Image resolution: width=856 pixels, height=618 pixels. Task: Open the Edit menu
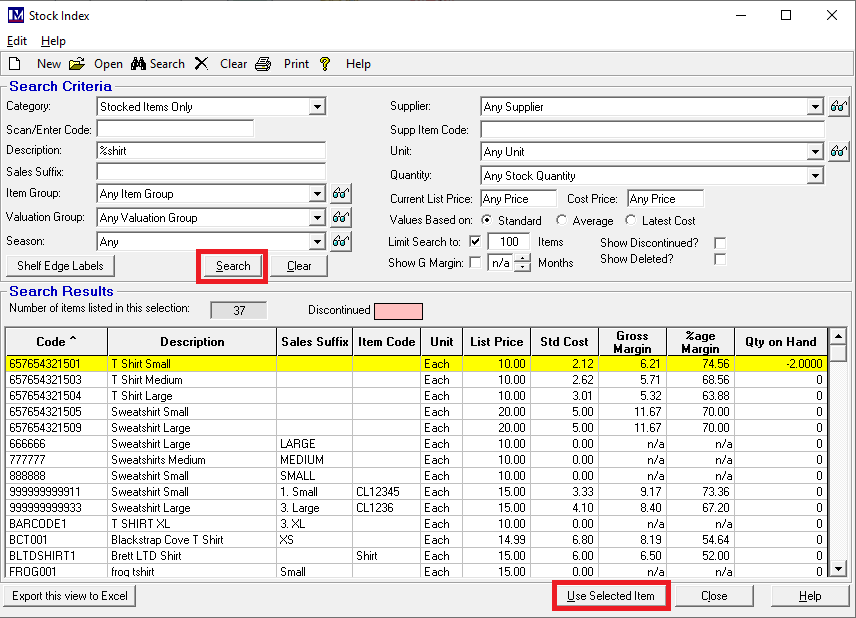(17, 41)
